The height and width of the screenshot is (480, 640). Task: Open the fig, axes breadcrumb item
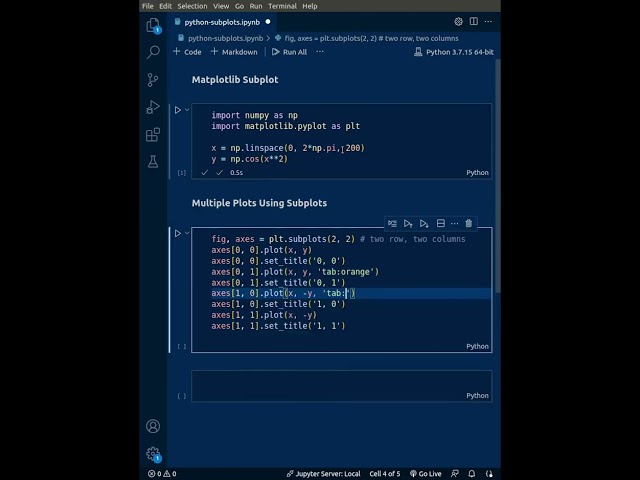point(367,38)
